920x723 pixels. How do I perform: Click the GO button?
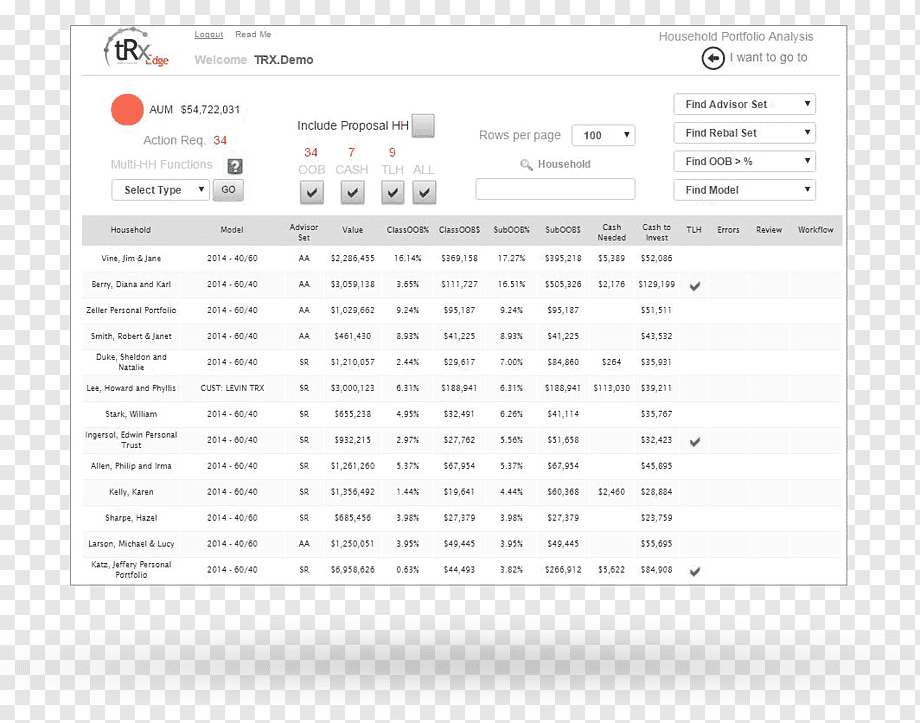[x=228, y=190]
